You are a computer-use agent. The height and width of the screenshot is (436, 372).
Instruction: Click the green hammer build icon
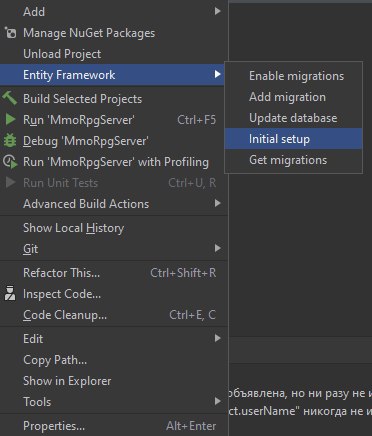coord(10,98)
